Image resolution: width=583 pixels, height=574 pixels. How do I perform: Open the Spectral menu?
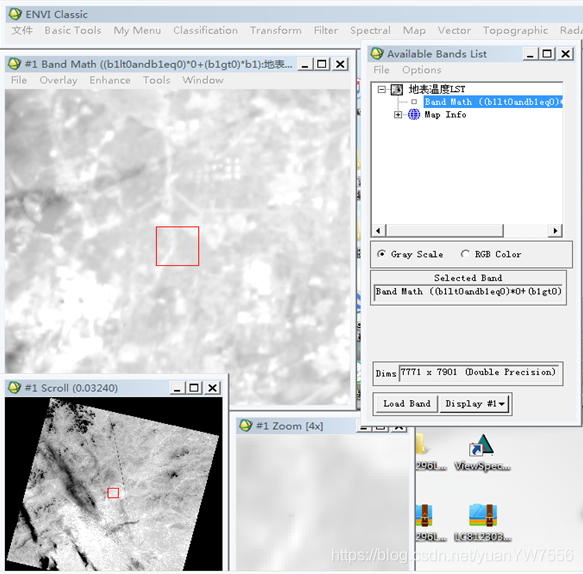coord(370,30)
